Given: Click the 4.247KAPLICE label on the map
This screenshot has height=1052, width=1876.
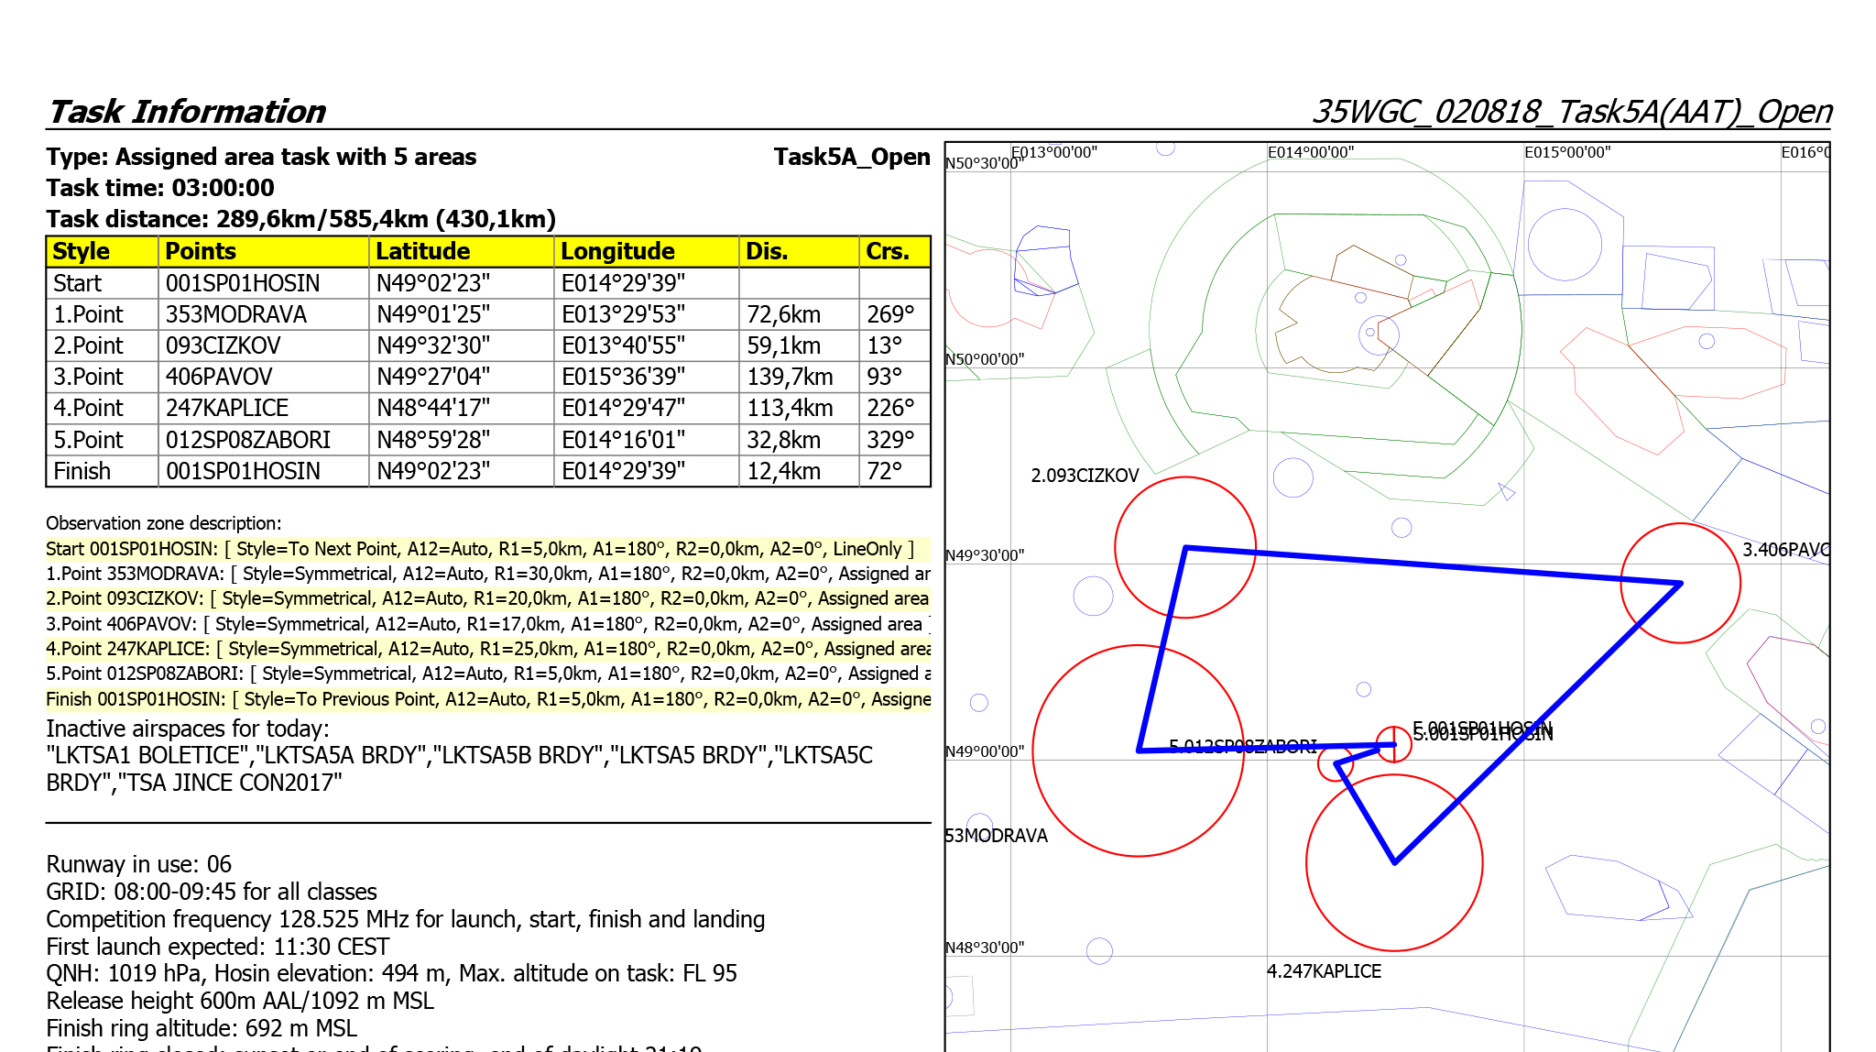Looking at the screenshot, I should point(1323,971).
